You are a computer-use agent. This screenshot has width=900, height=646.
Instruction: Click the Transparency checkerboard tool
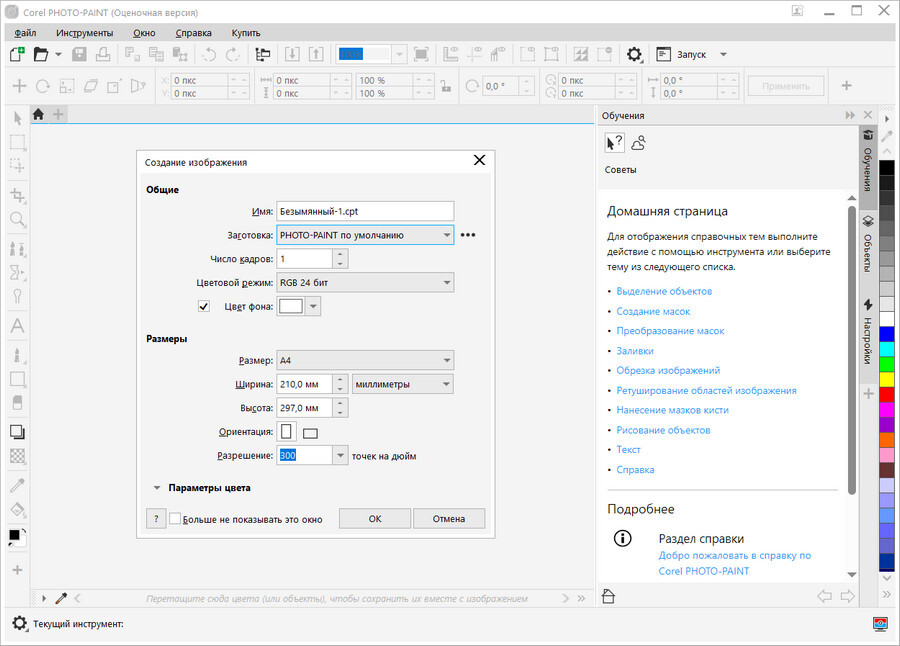click(x=18, y=456)
